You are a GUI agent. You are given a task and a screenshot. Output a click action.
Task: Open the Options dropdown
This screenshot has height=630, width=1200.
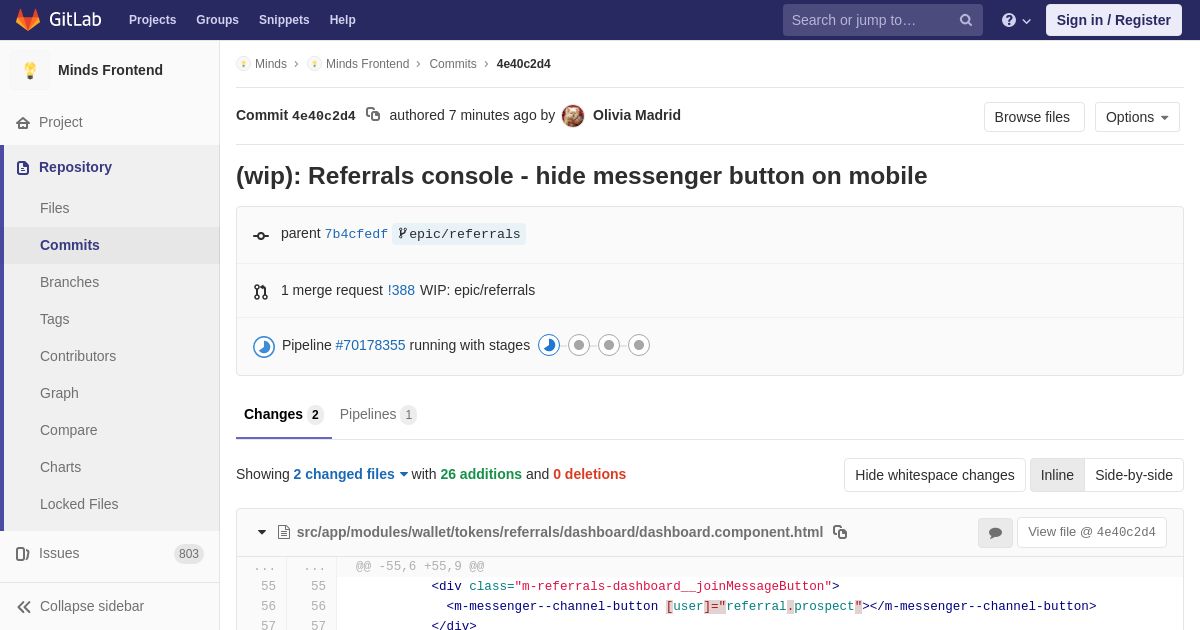(1137, 117)
